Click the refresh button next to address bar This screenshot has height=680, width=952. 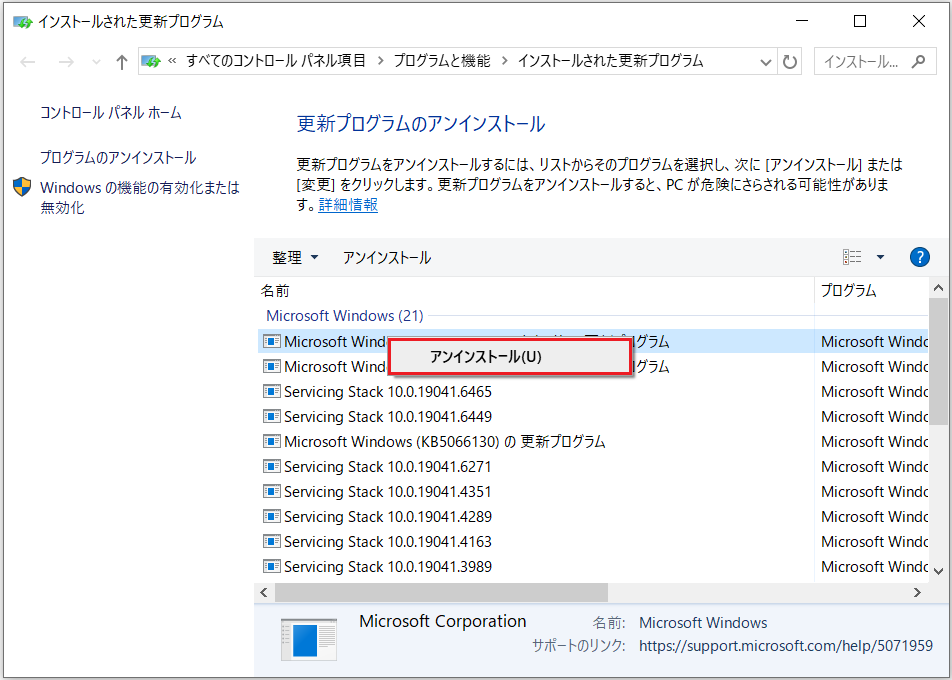click(x=789, y=61)
